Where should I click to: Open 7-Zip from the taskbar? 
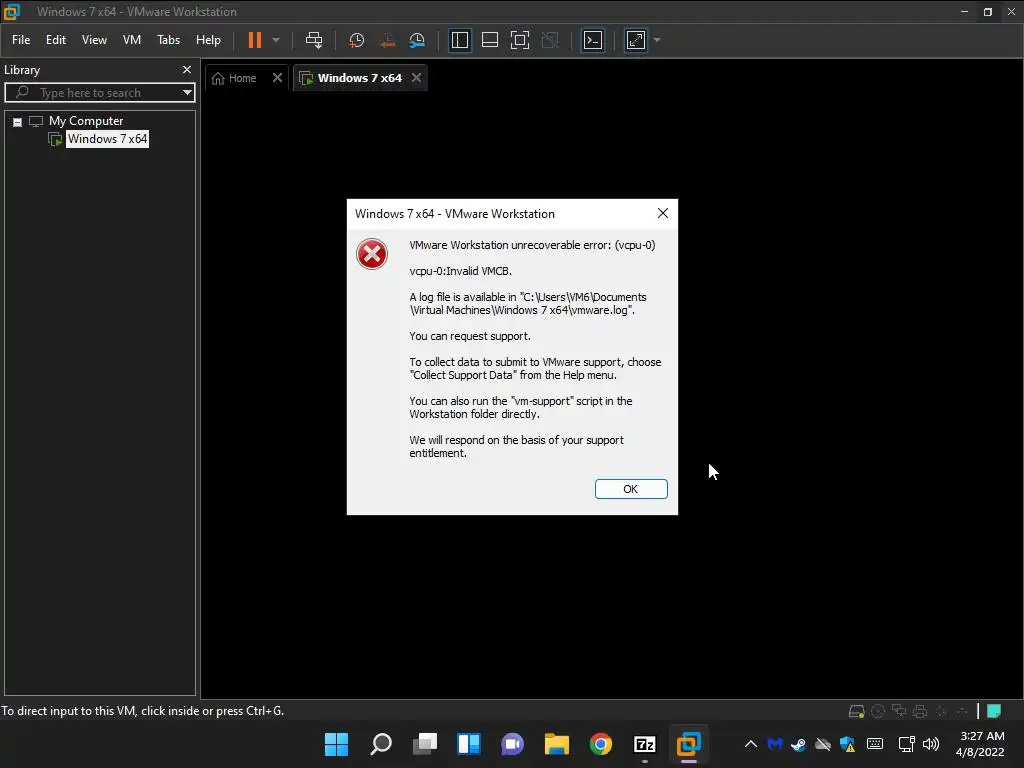[645, 744]
